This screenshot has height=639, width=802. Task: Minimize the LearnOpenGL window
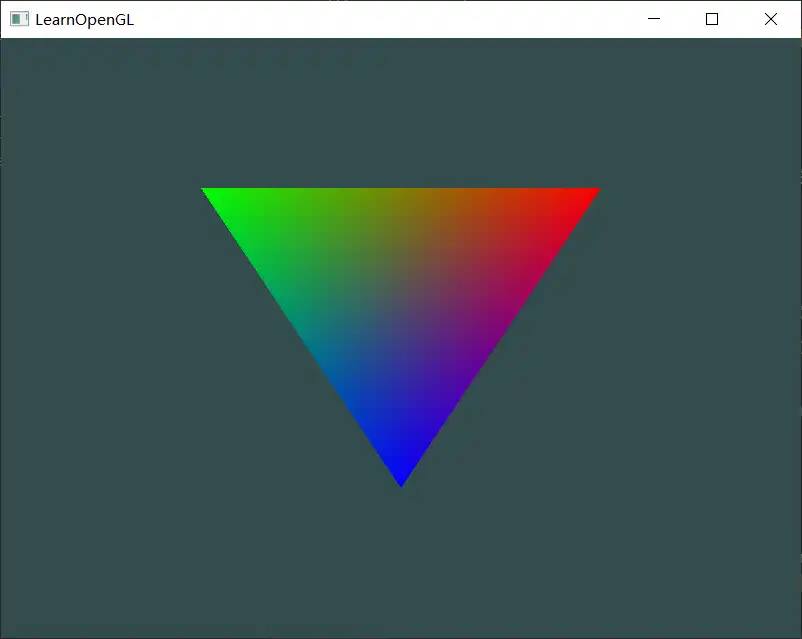coord(654,19)
